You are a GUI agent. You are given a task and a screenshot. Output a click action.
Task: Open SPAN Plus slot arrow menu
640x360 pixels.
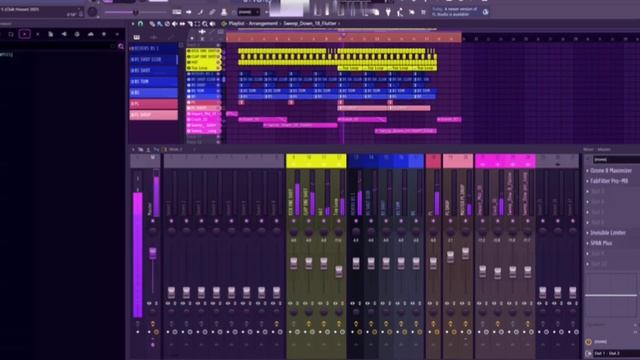(588, 243)
